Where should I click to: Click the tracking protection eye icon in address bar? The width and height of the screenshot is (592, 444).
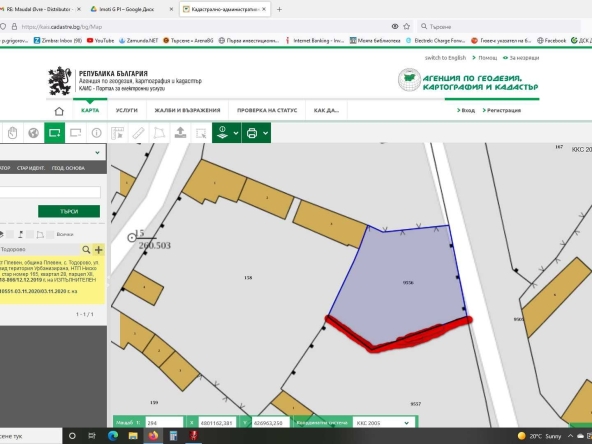tap(395, 26)
